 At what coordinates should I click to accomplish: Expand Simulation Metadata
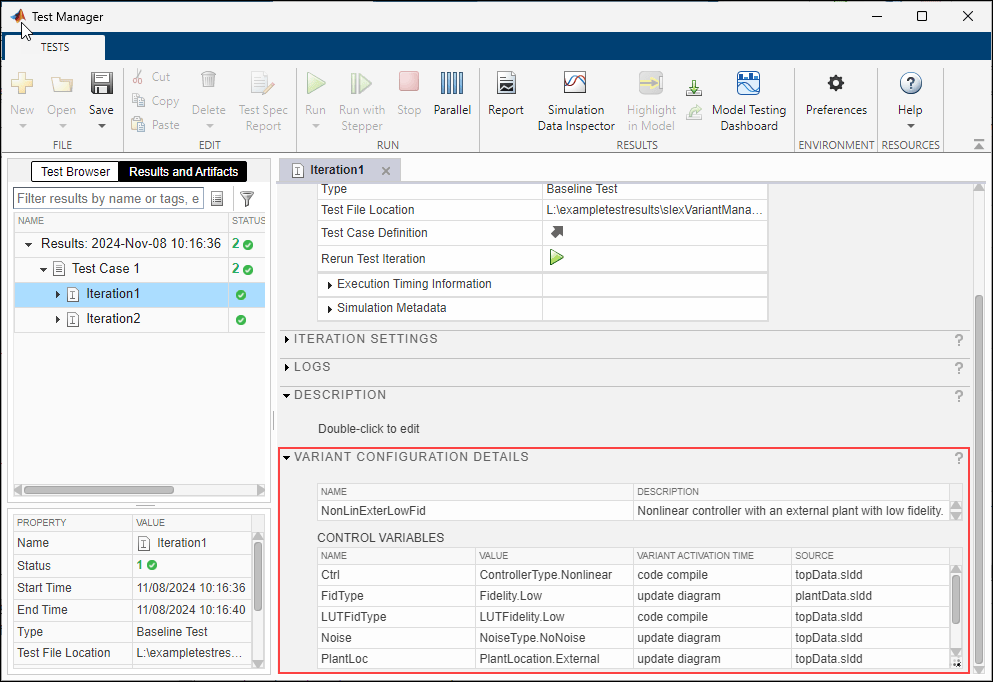pos(329,309)
